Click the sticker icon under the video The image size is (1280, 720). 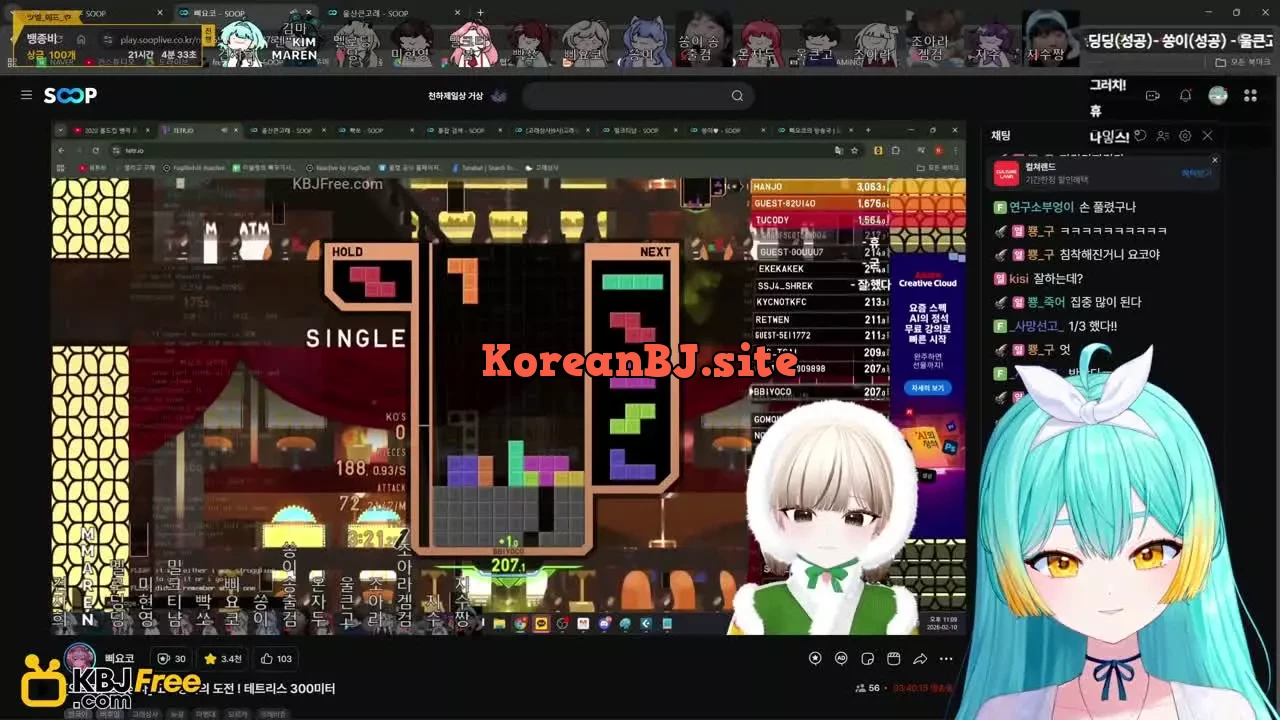[867, 659]
